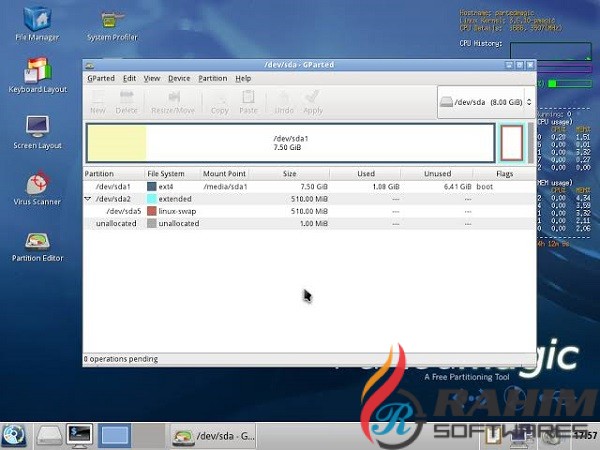Image resolution: width=600 pixels, height=450 pixels.
Task: Select the /dev/sda5 partition row
Action: click(x=309, y=211)
